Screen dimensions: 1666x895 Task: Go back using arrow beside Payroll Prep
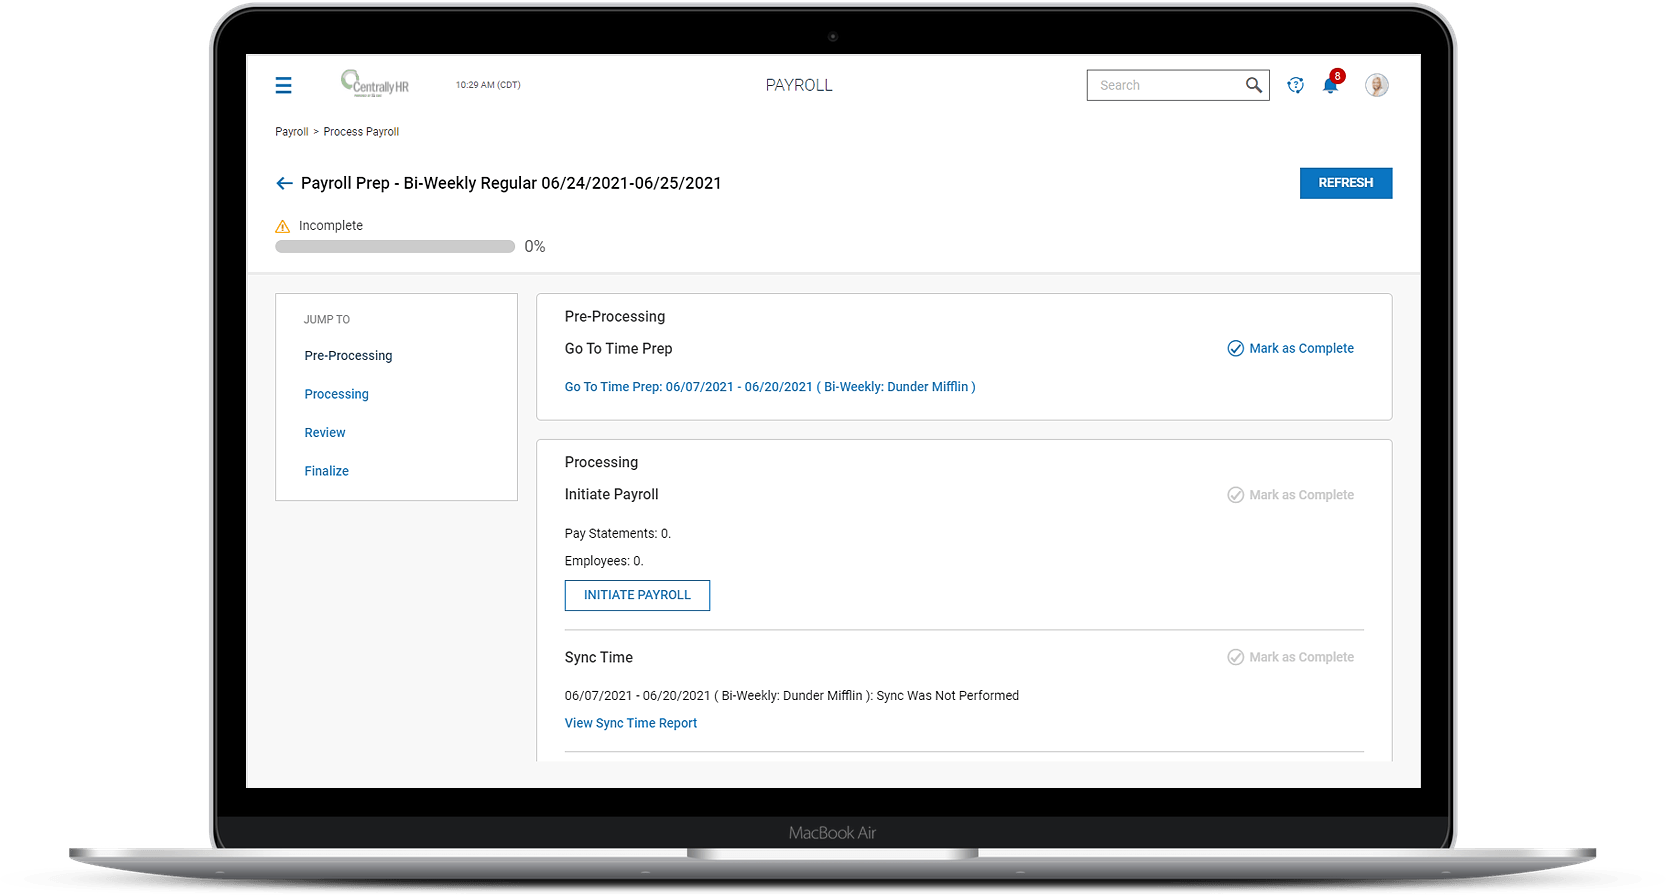[x=284, y=183]
